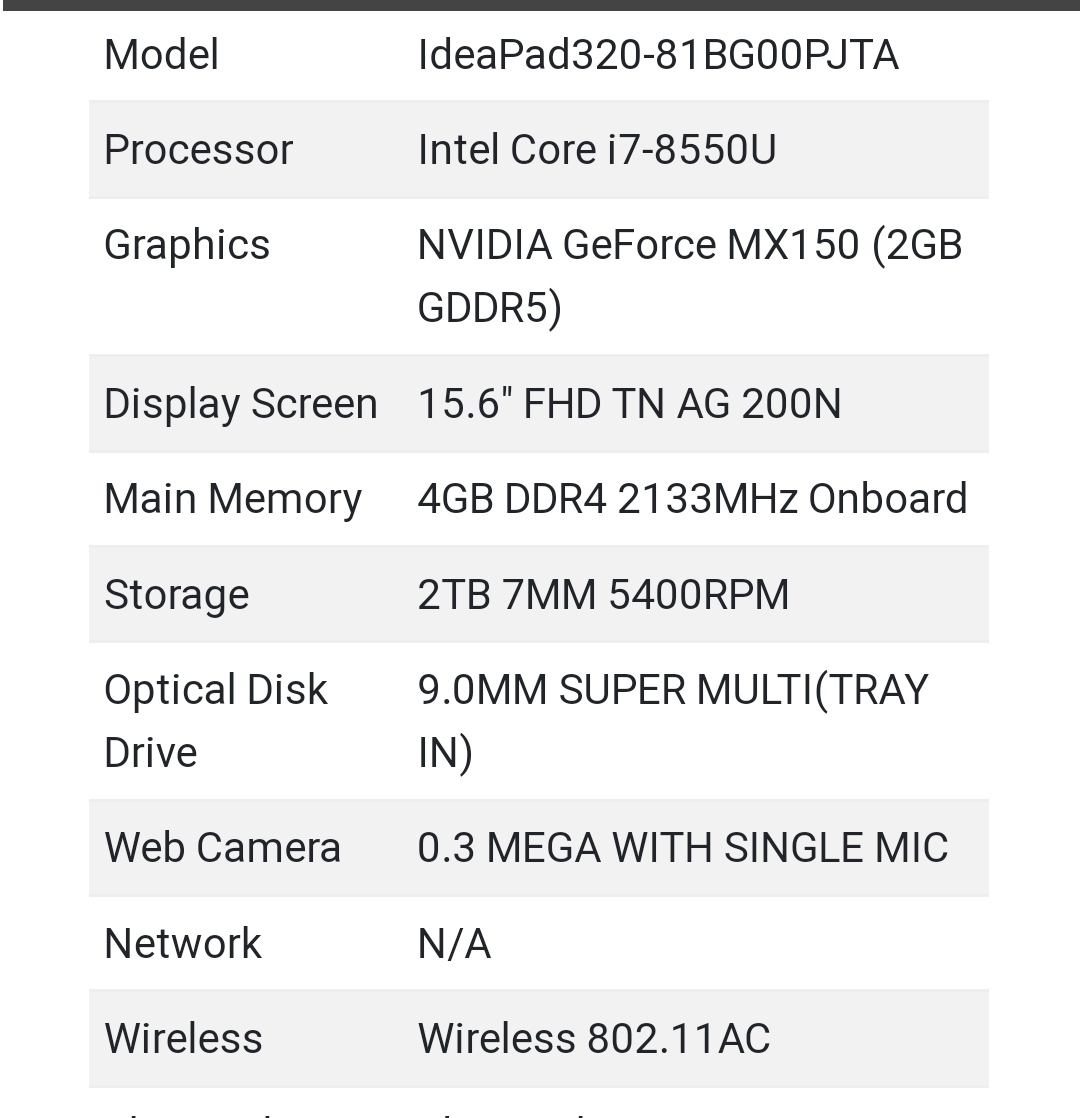Select the Web Camera label
The width and height of the screenshot is (1080, 1118).
222,848
